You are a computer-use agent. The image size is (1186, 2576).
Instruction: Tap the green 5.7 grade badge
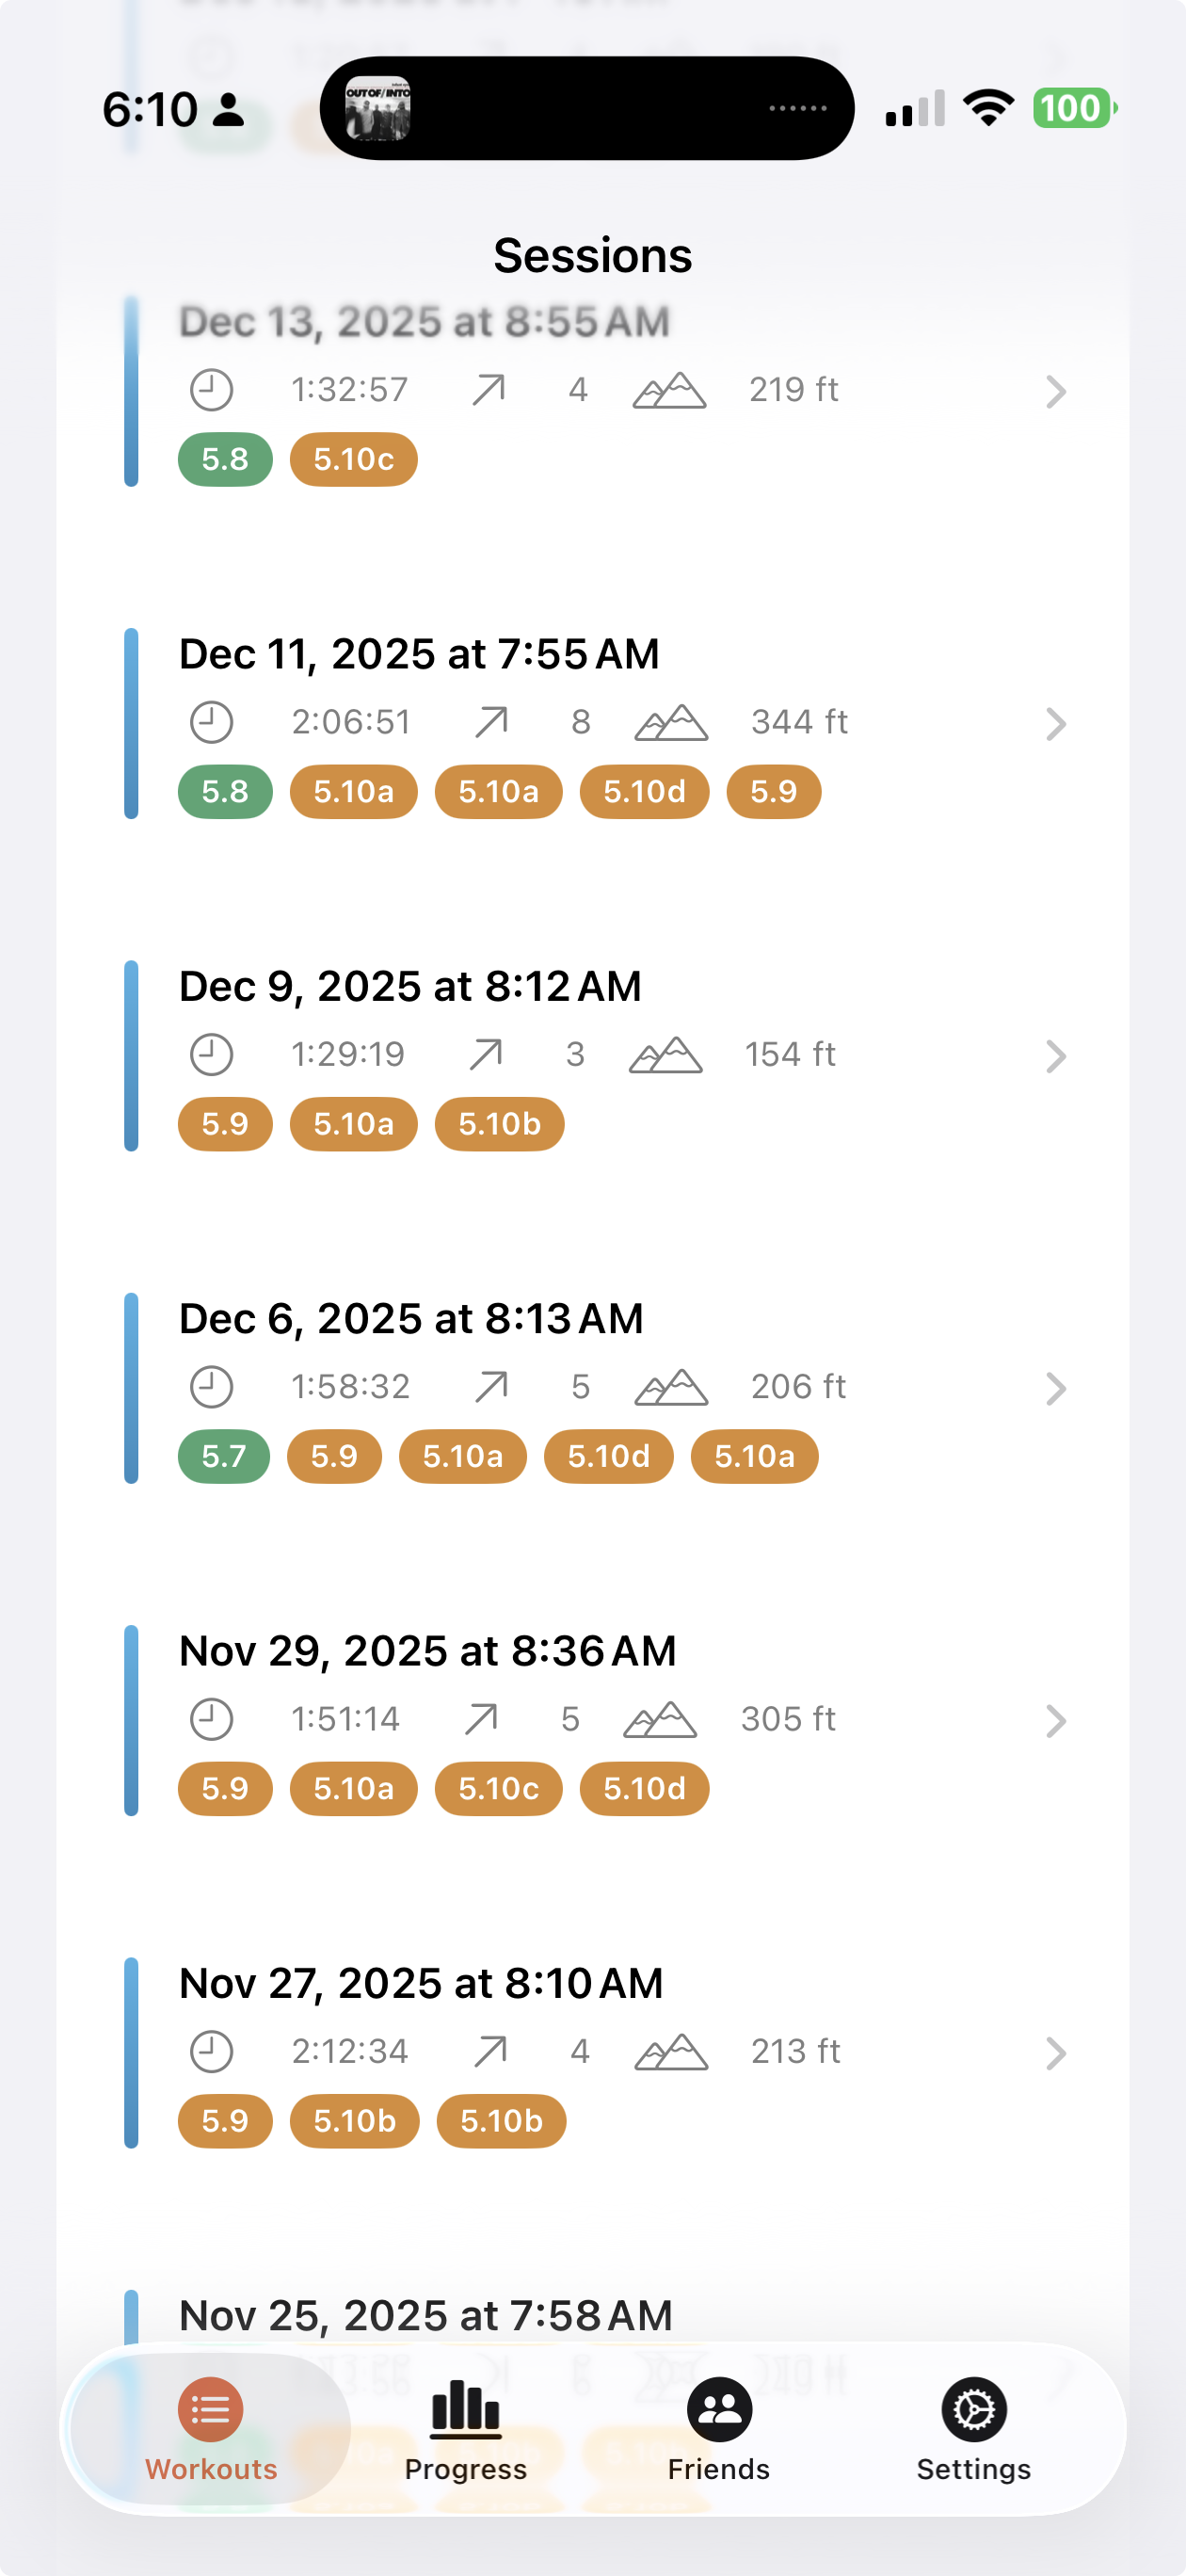[224, 1456]
